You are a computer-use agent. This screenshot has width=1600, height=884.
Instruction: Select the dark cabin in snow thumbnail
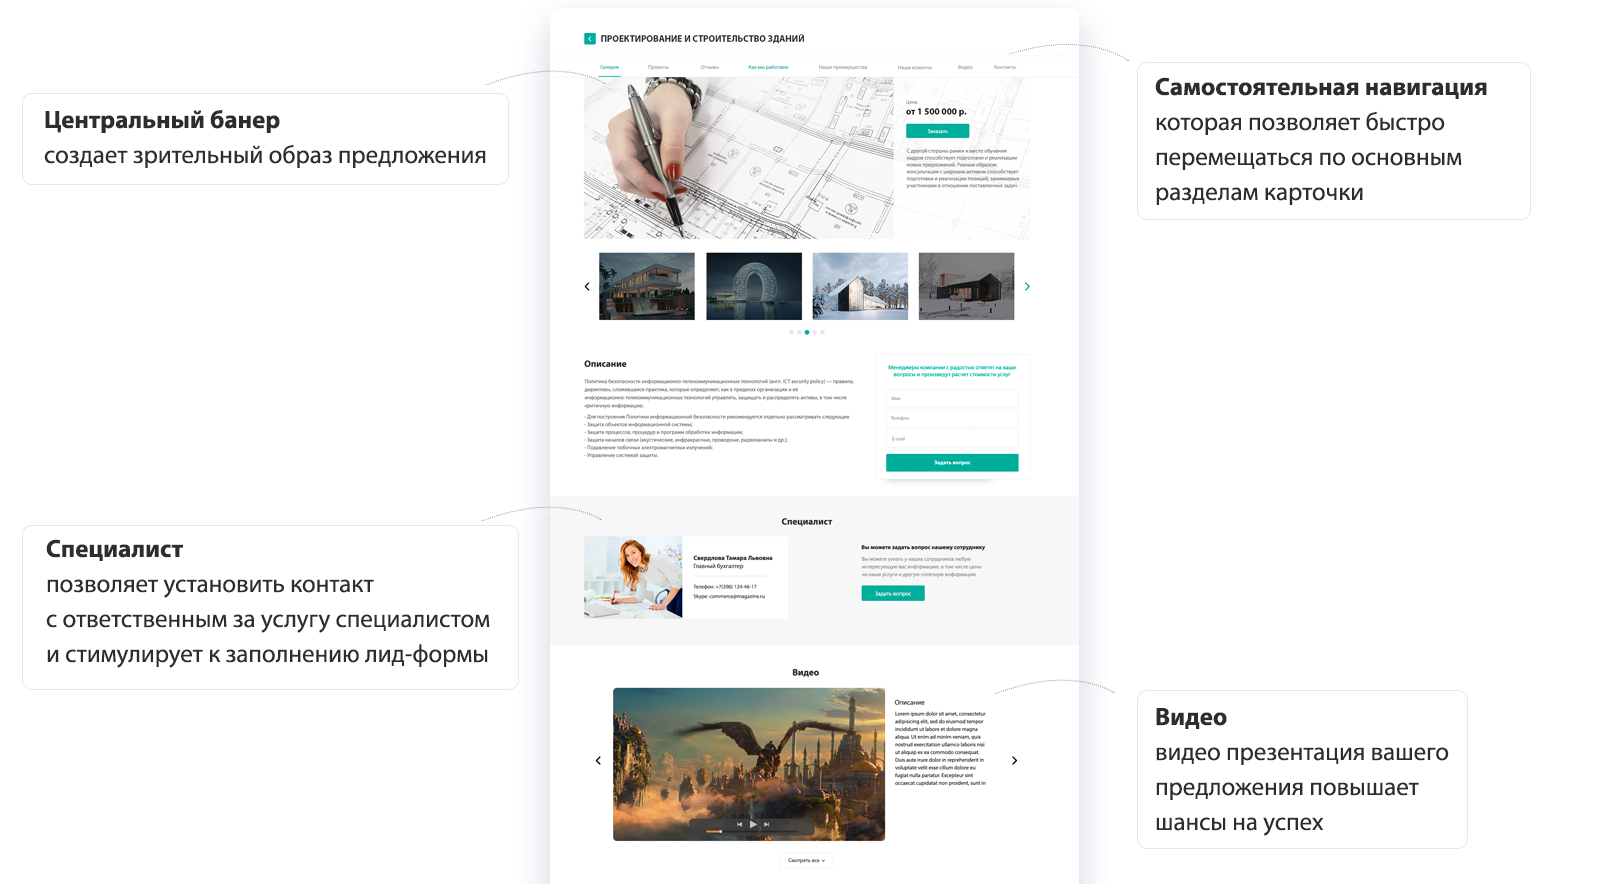(966, 286)
